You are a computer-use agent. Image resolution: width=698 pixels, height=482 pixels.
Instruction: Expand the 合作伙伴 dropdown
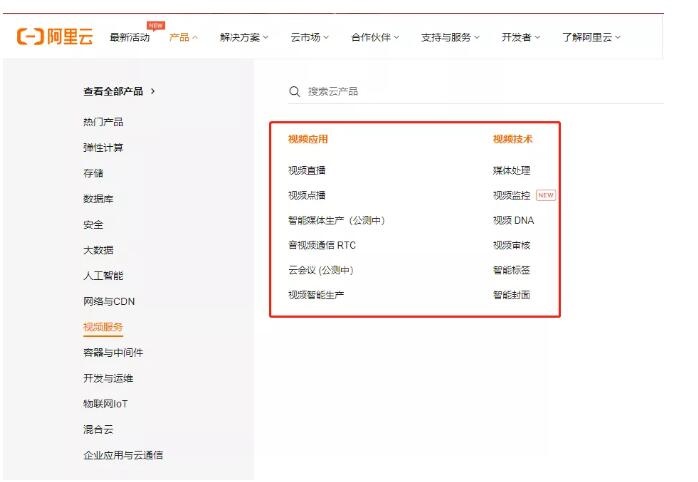click(375, 37)
